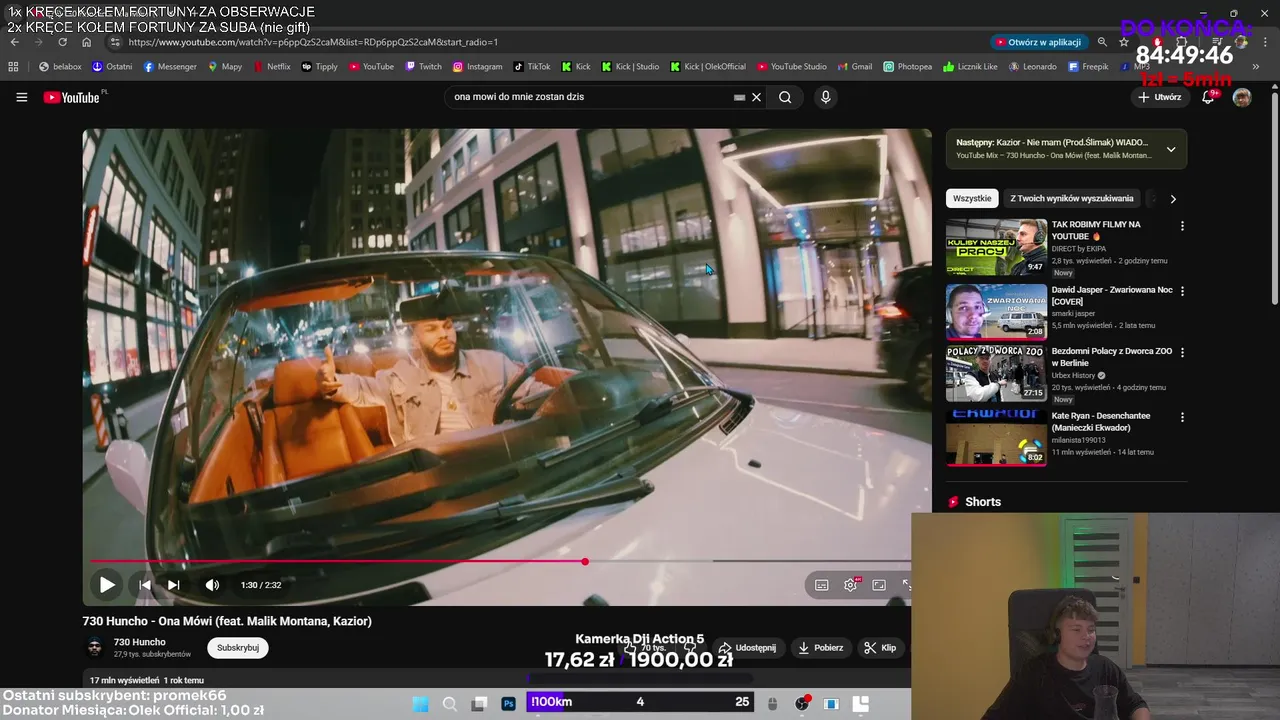Viewport: 1280px width, 720px height.
Task: Open the Twitch bookmark
Action: coord(423,67)
